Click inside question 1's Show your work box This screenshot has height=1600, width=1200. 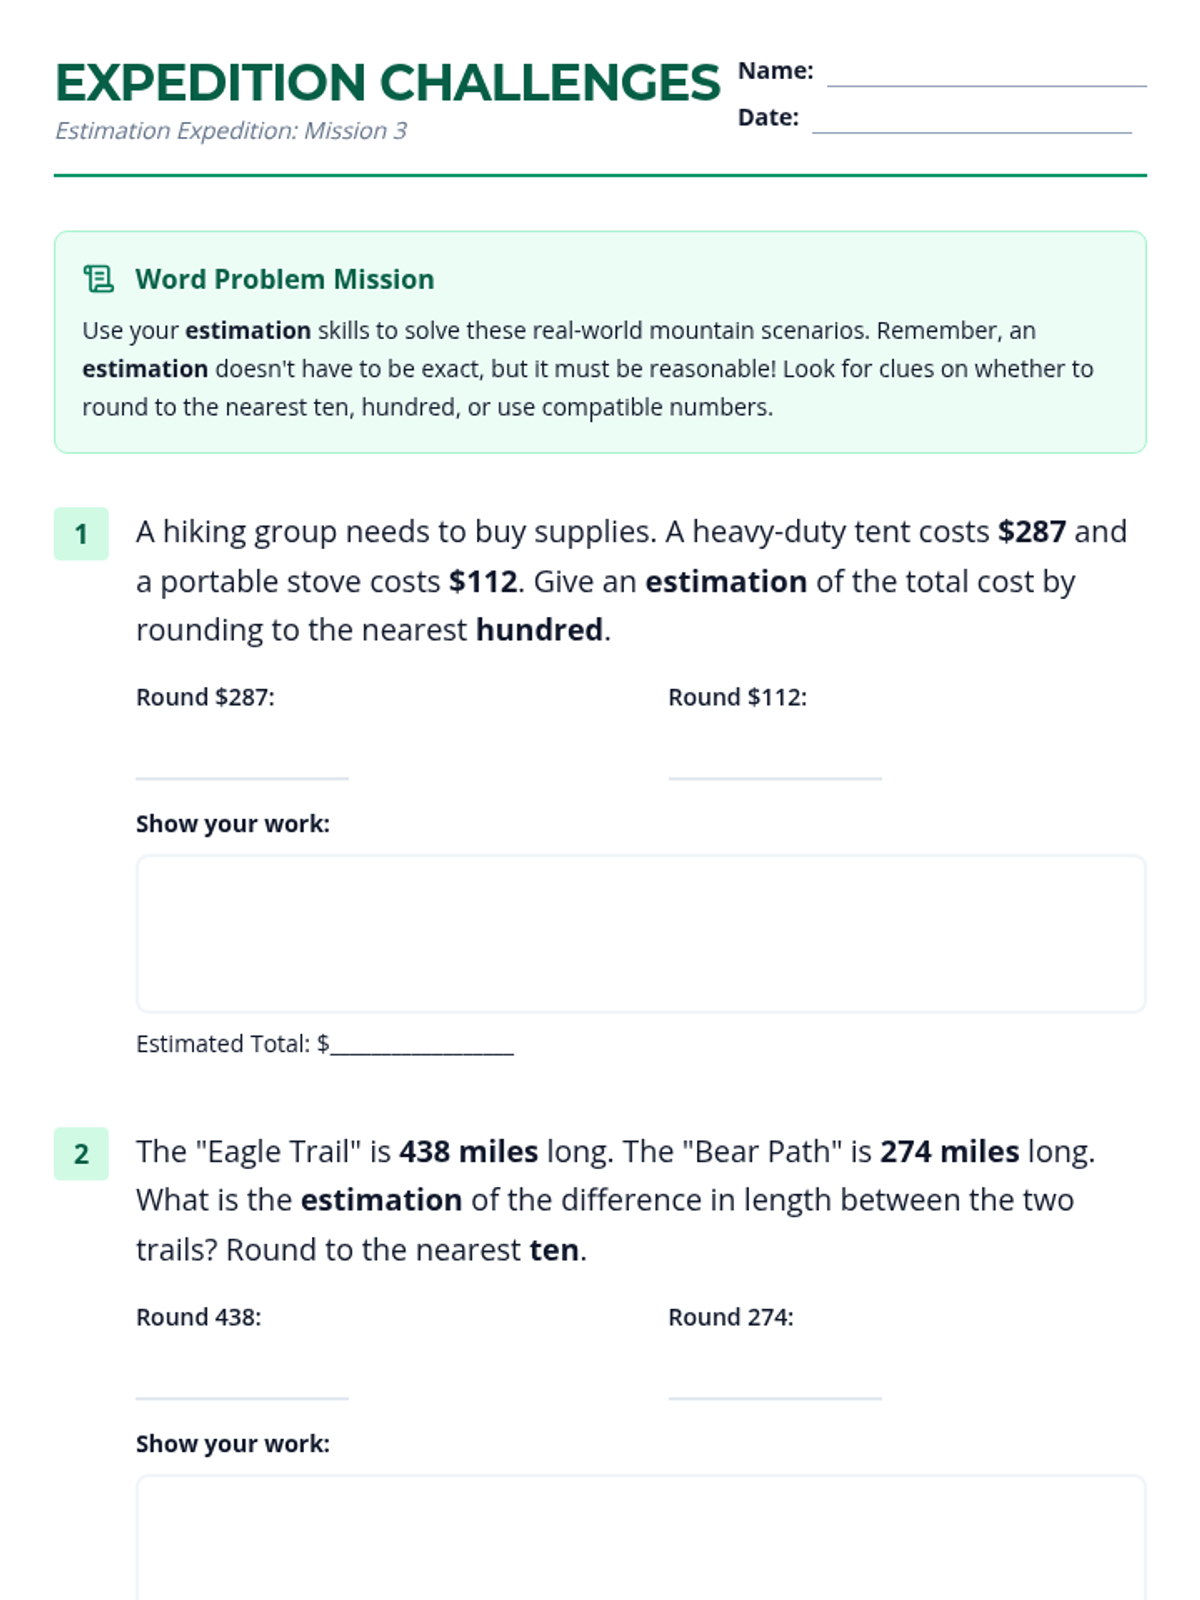click(x=640, y=933)
